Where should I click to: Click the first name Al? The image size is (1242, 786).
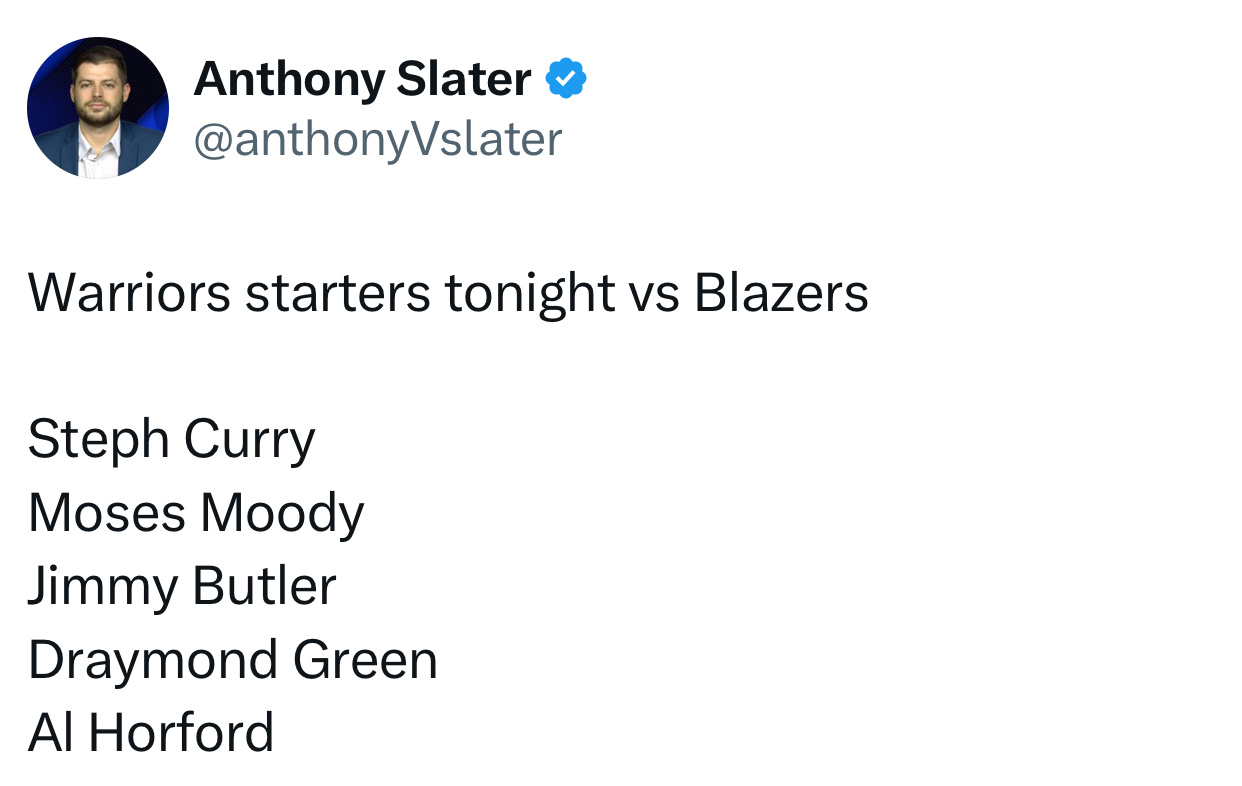51,733
